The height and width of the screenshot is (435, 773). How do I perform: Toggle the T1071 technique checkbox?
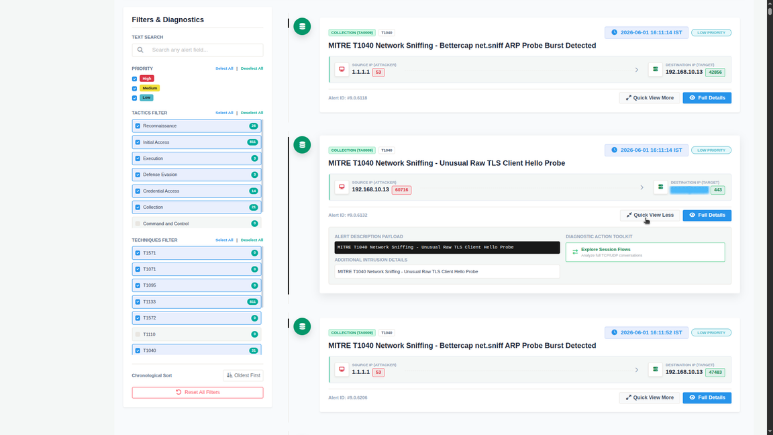pos(138,269)
